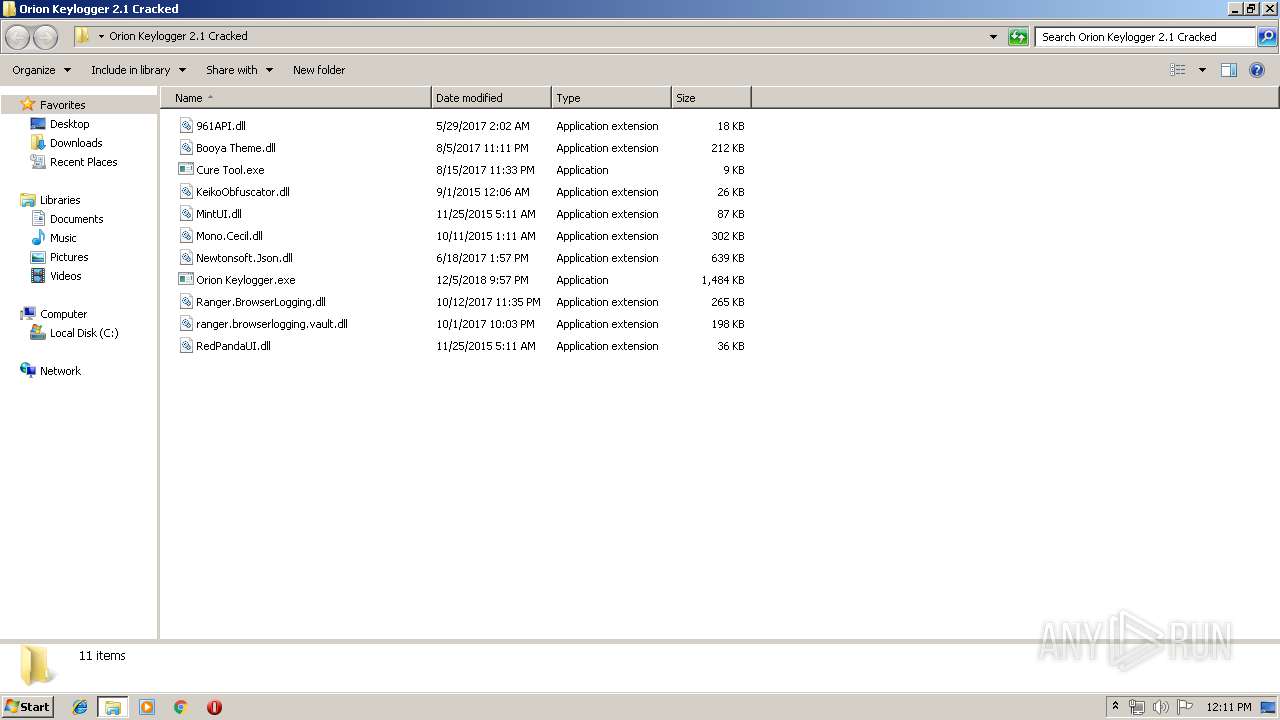Select the Mono.Cecil.dll file name
This screenshot has height=720, width=1280.
tap(229, 236)
